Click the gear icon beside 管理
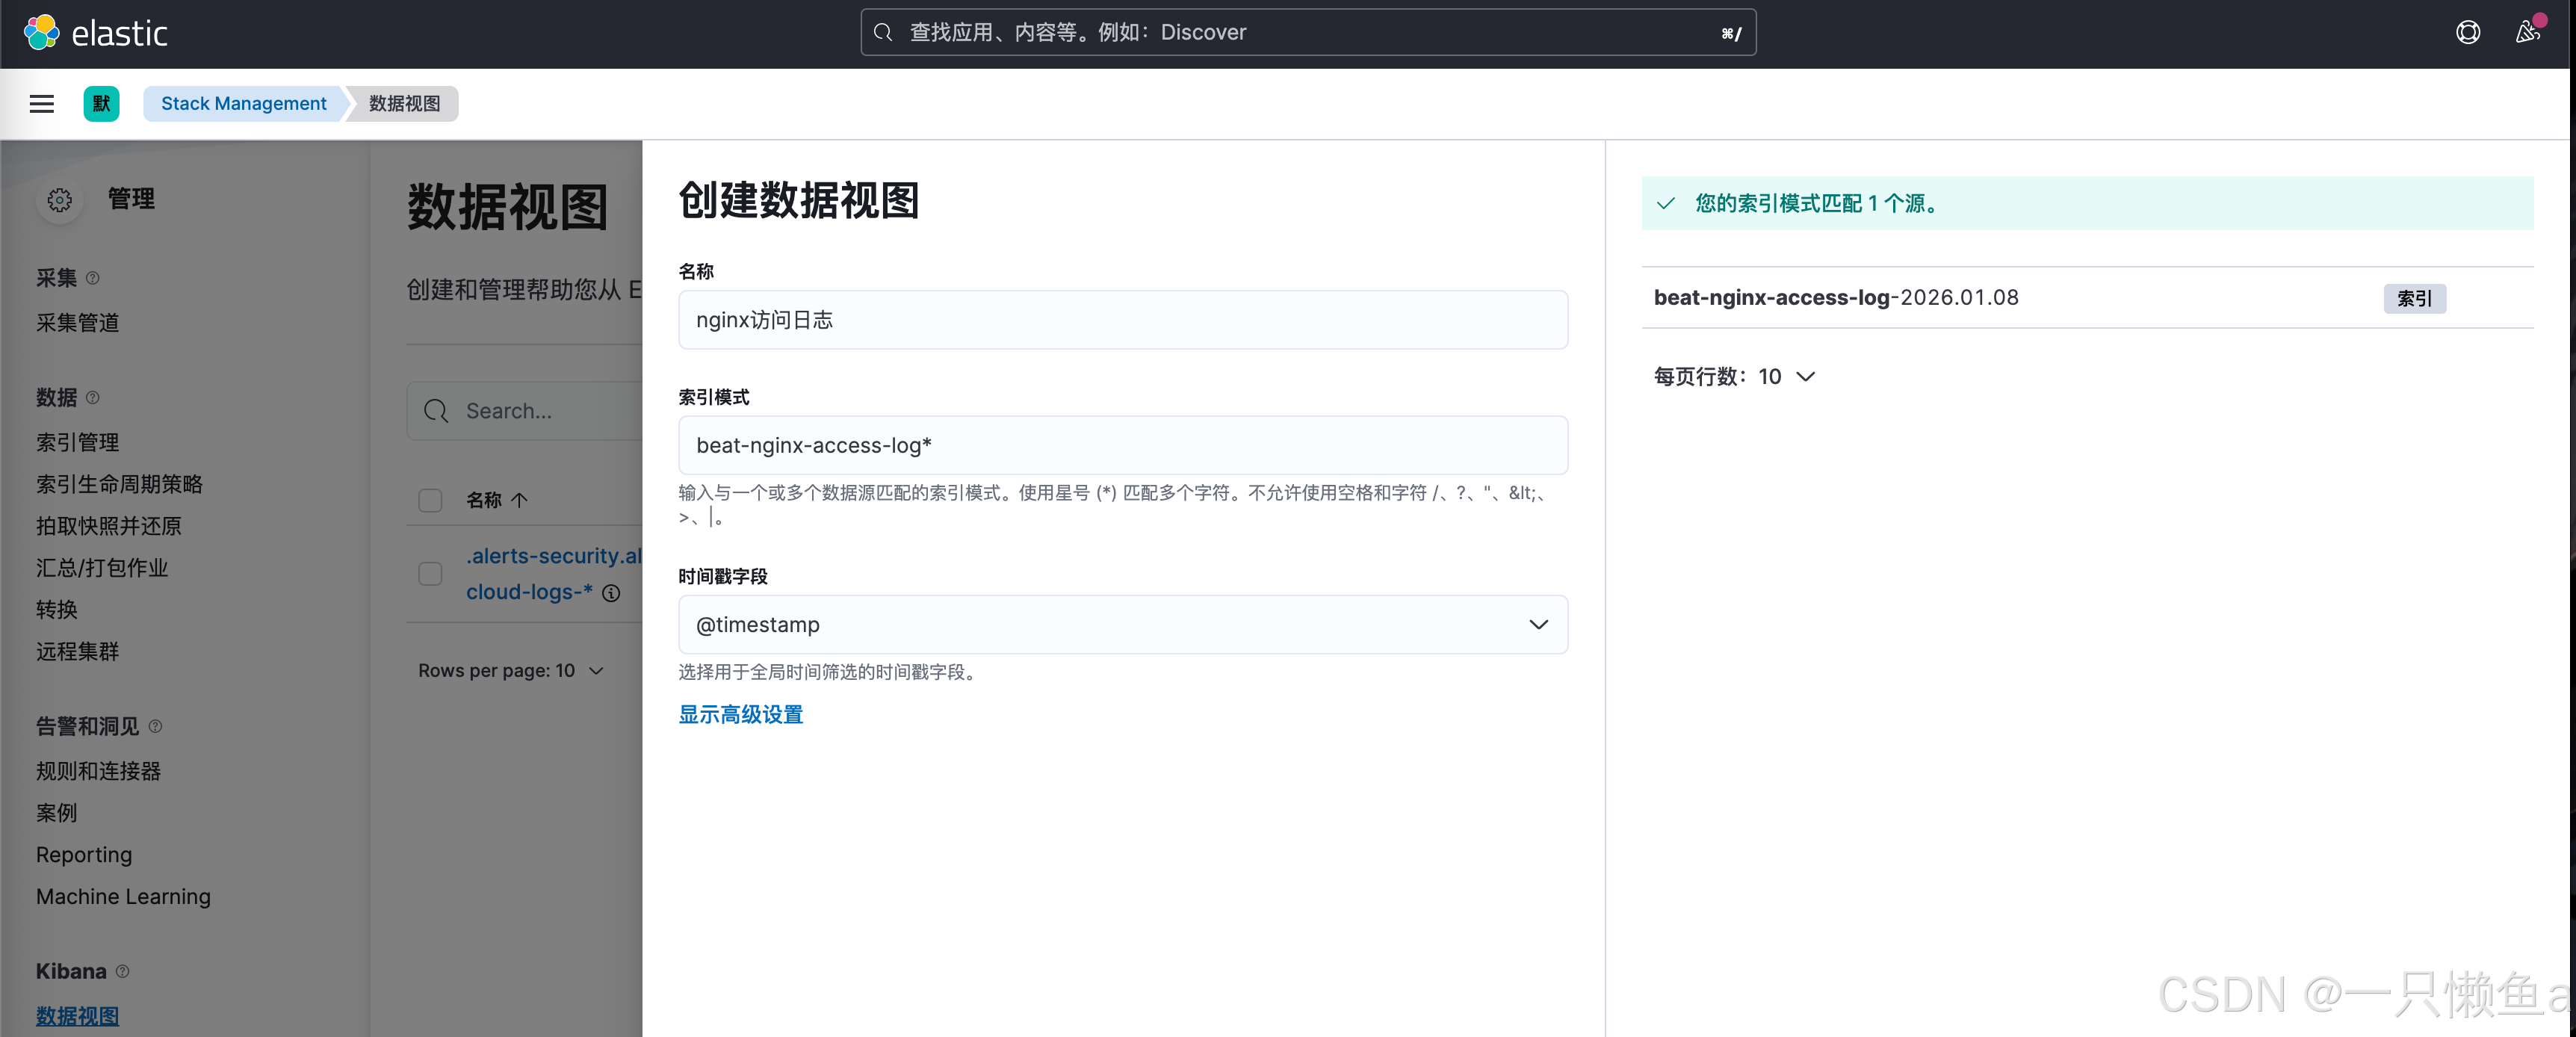The image size is (2576, 1037). tap(60, 200)
